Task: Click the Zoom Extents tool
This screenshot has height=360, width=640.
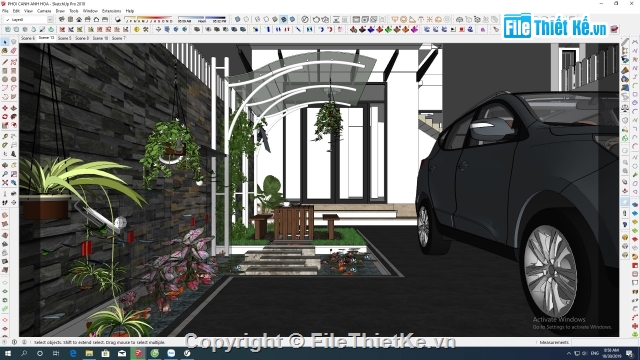Action: click(x=5, y=183)
